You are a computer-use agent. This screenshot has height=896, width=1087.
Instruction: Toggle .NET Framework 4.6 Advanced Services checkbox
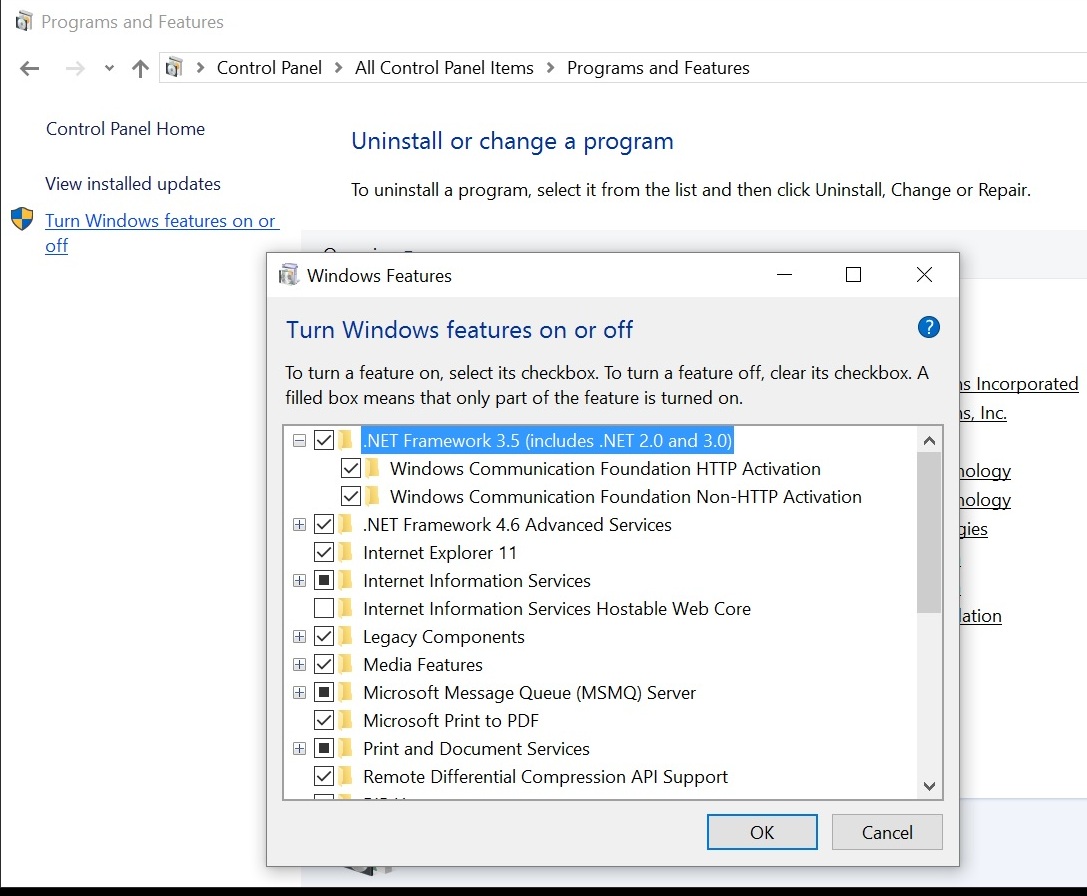coord(324,524)
